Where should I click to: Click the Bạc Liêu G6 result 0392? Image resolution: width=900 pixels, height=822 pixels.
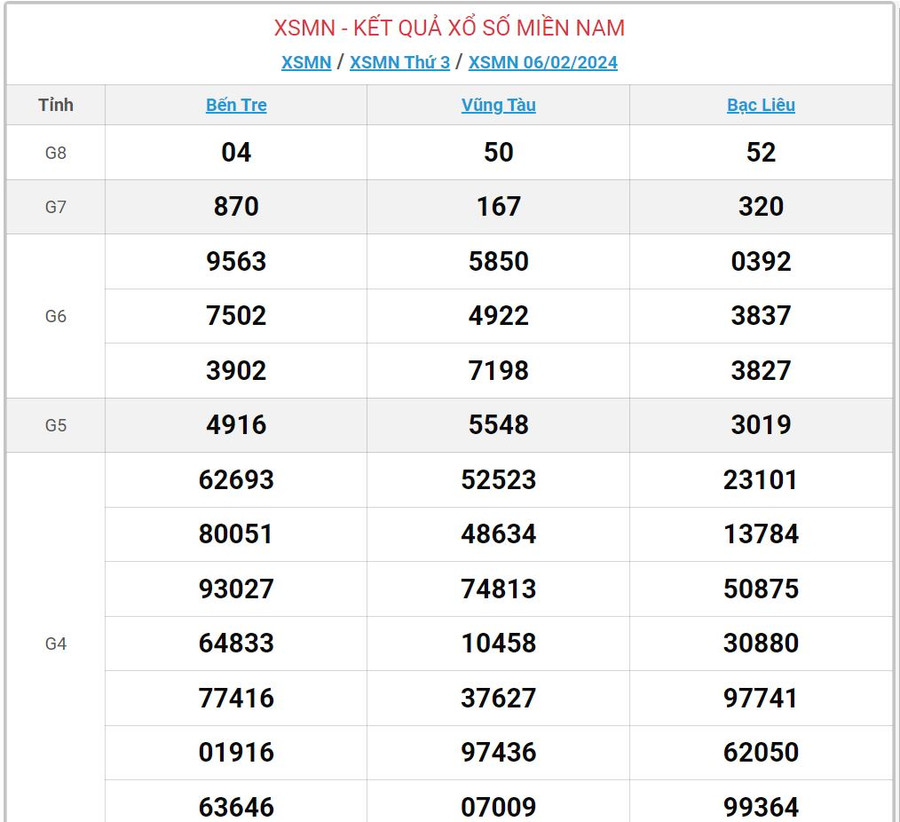(x=761, y=262)
